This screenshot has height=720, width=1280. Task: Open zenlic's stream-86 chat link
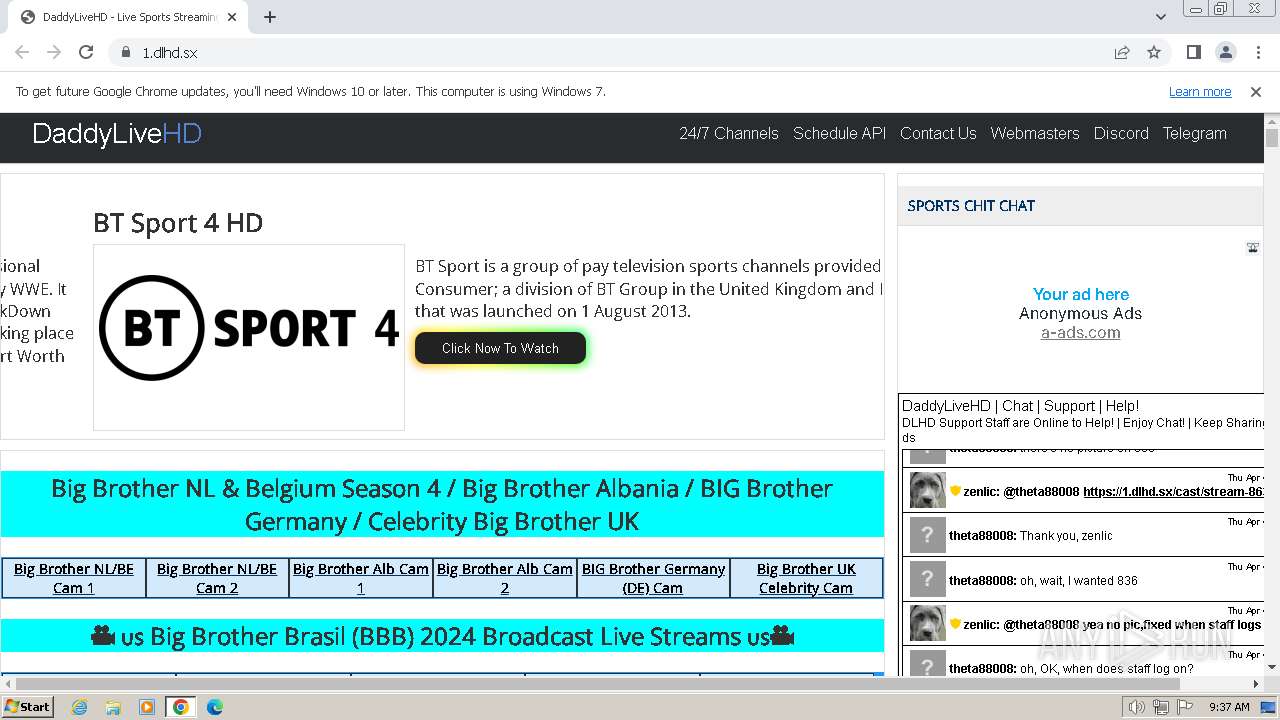click(1174, 492)
